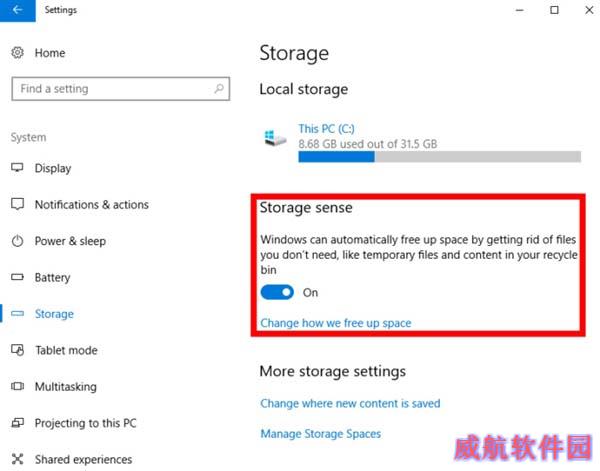Open the Manage Storage Spaces link
Viewport: 600px width, 471px height.
tap(321, 434)
